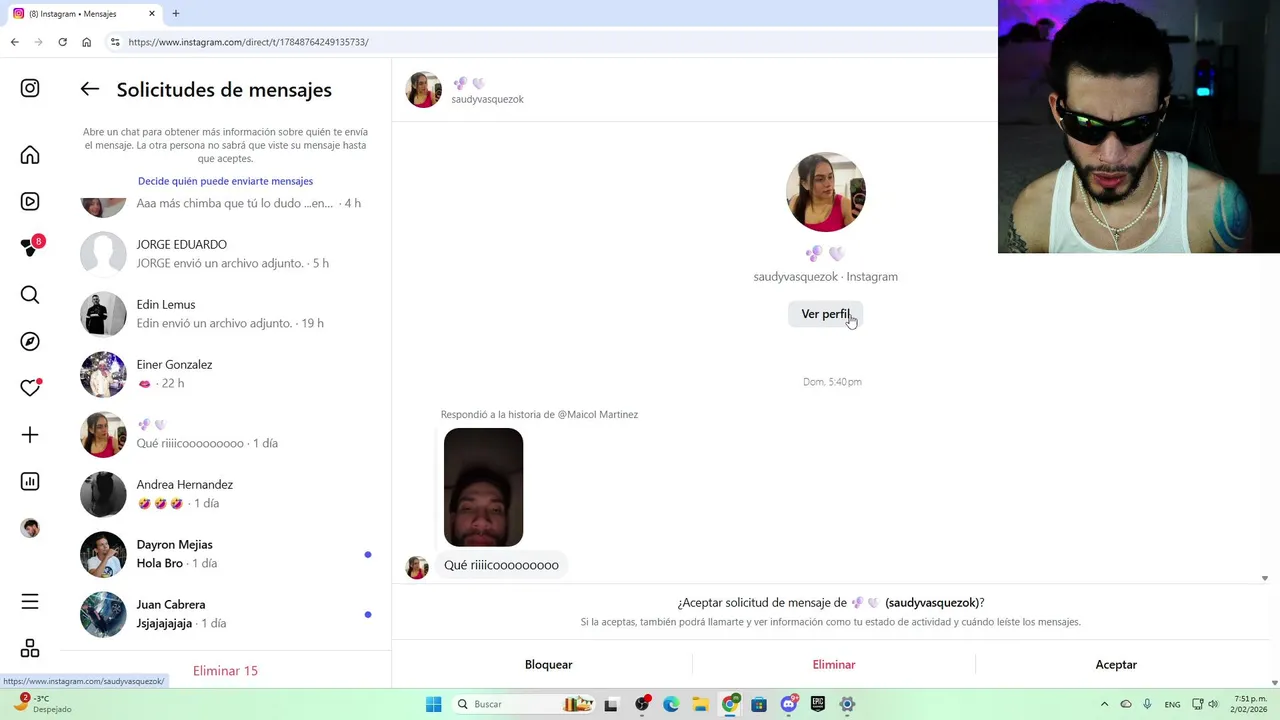The image size is (1280, 720).
Task: Open the Meta apps grid icon
Action: [x=30, y=648]
